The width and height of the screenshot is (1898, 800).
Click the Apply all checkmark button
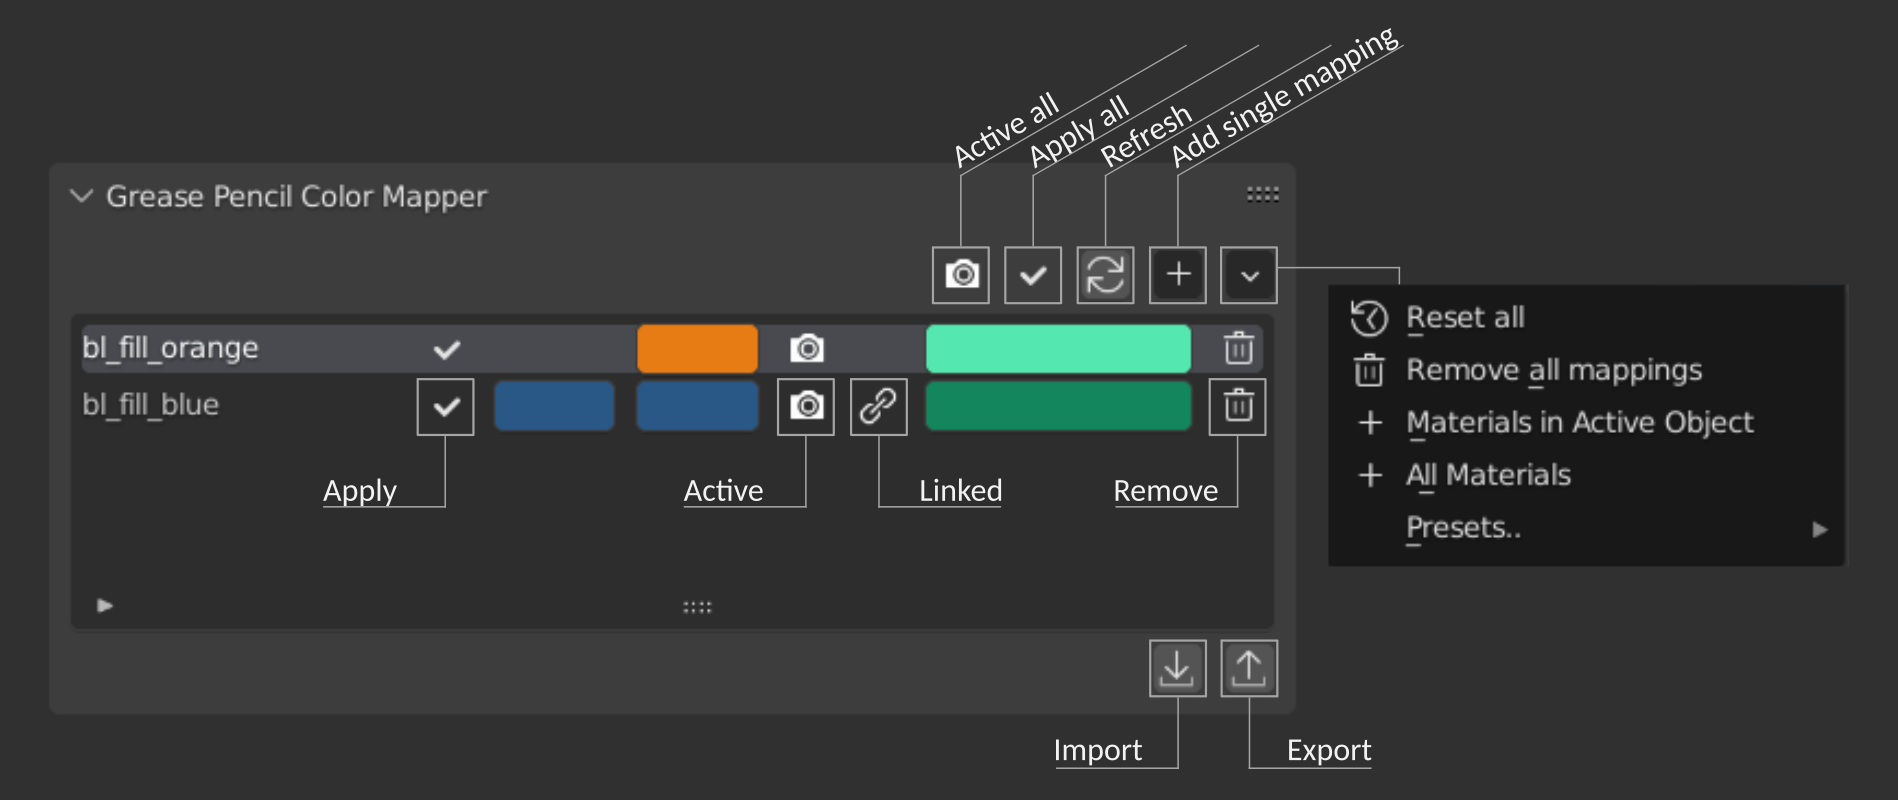click(1033, 274)
